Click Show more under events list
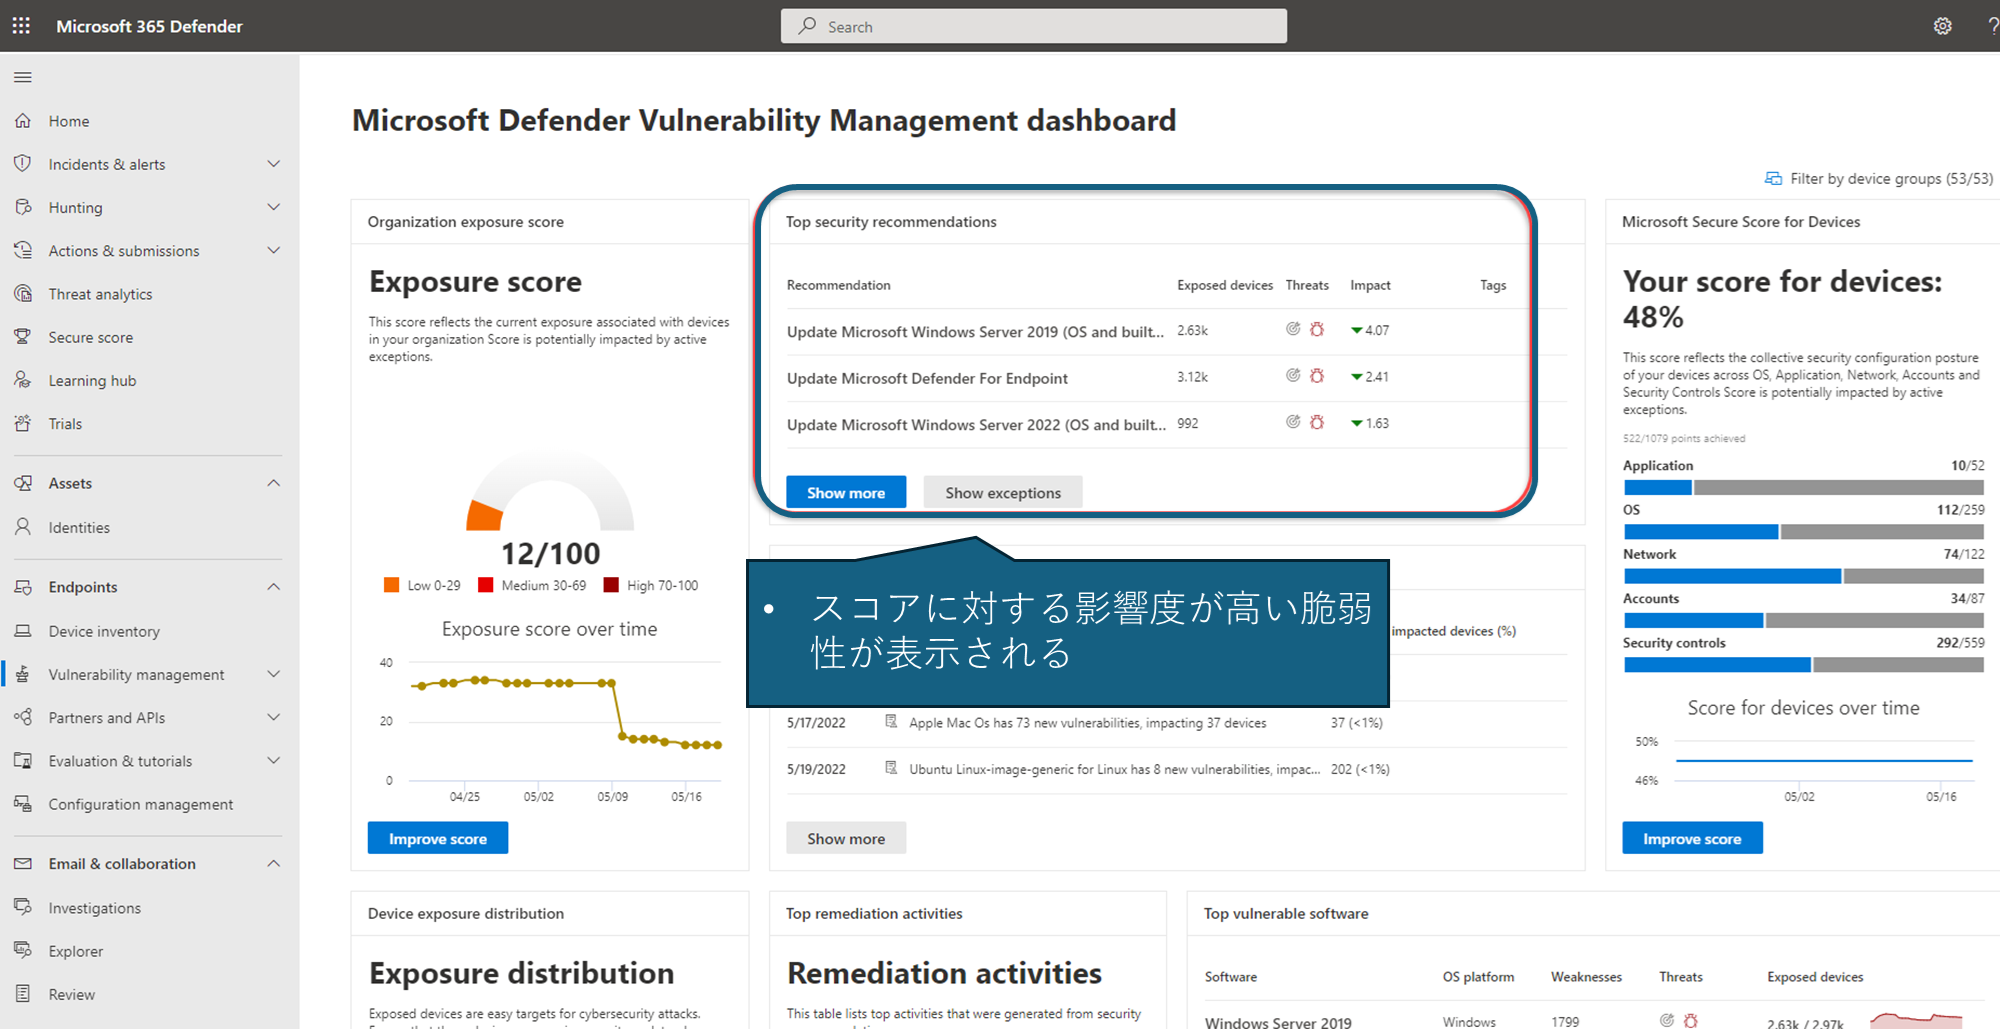Viewport: 2000px width, 1029px height. pos(846,838)
